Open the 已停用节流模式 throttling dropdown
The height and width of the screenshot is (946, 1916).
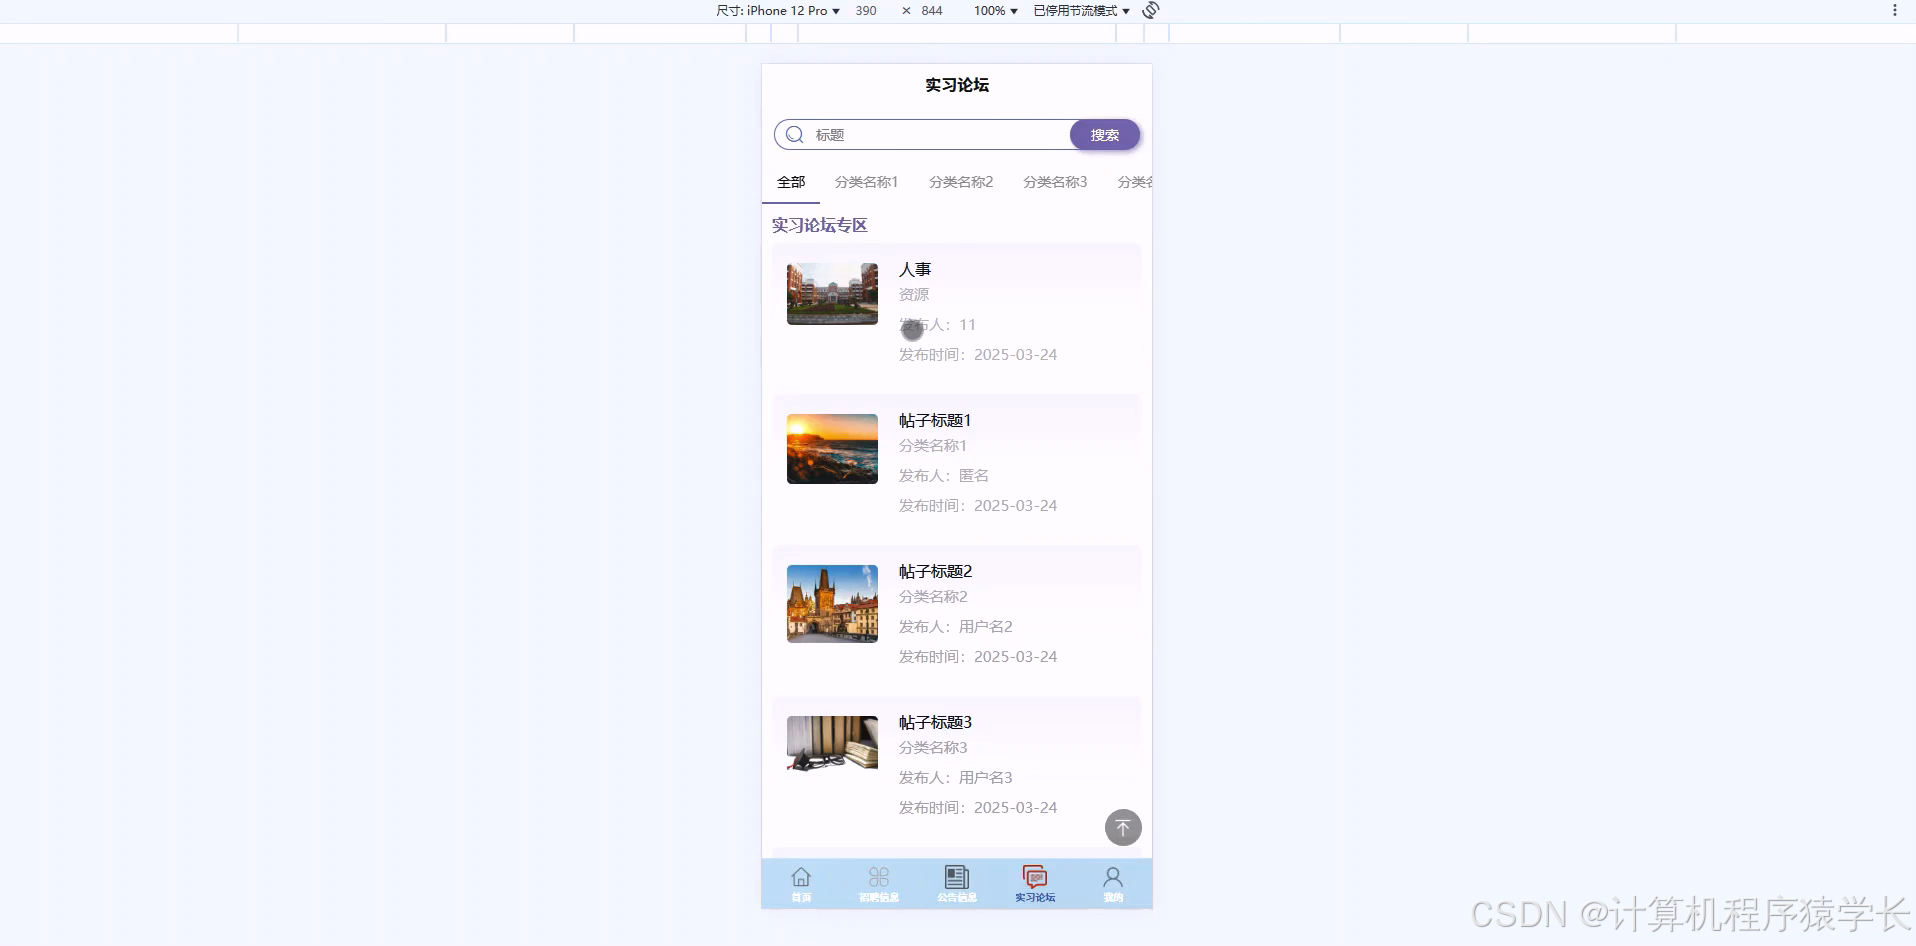pyautogui.click(x=1078, y=11)
